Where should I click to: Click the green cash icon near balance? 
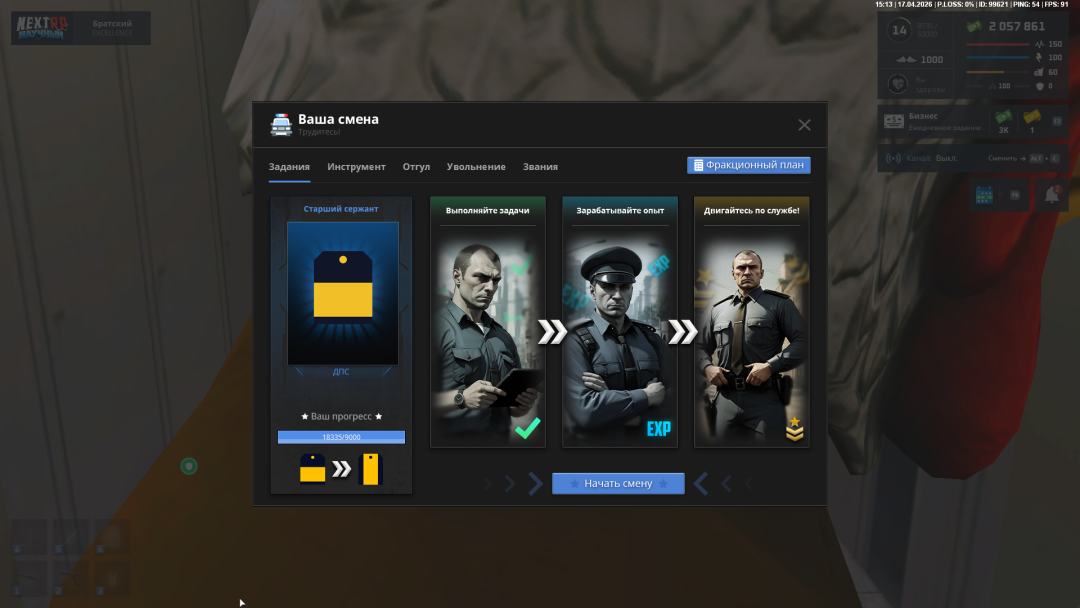973,27
